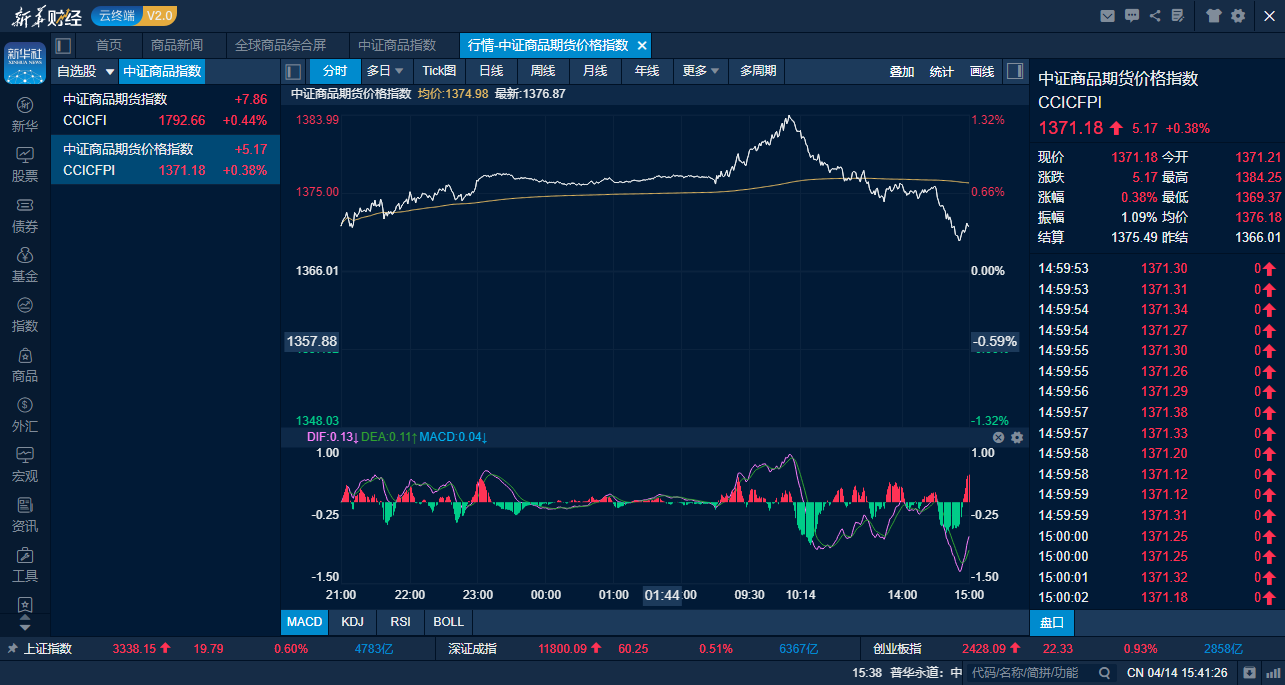
Task: Toggle the left panel using the tab bar icon
Action: pos(64,45)
